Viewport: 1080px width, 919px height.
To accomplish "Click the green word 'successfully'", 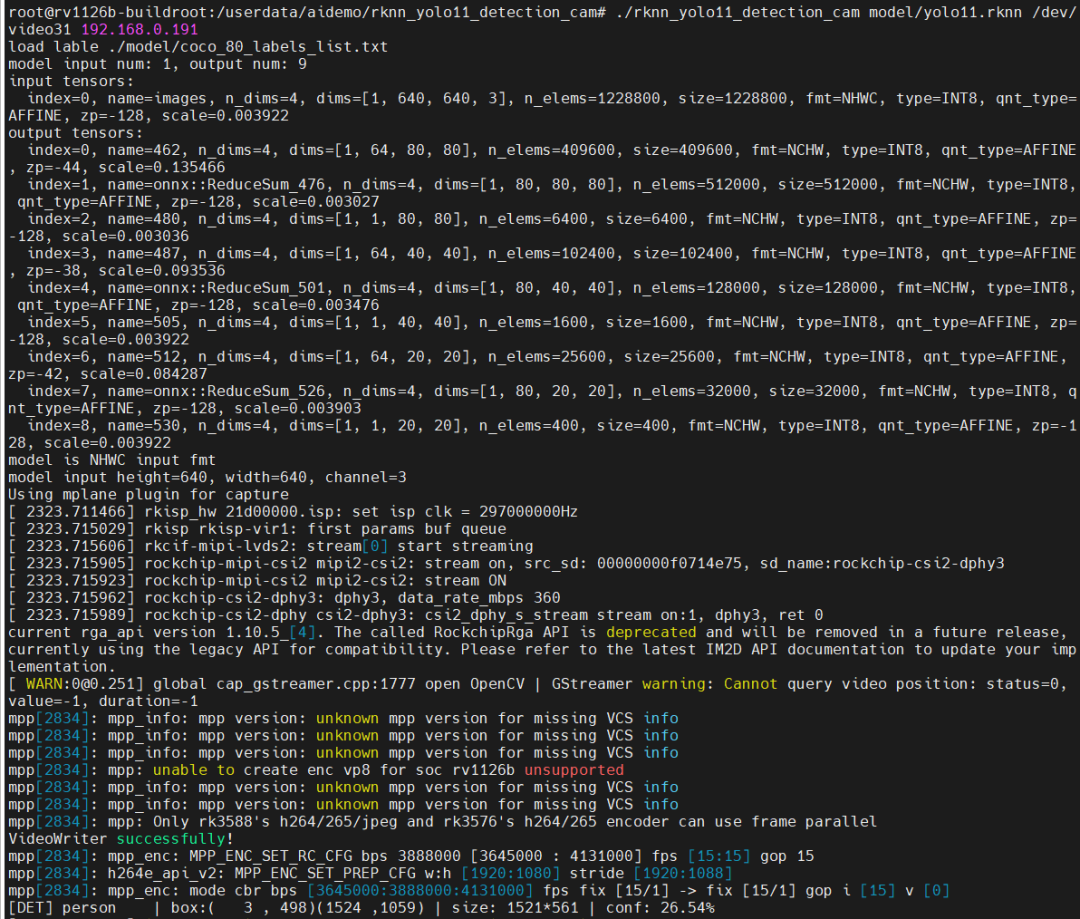I will pos(171,839).
